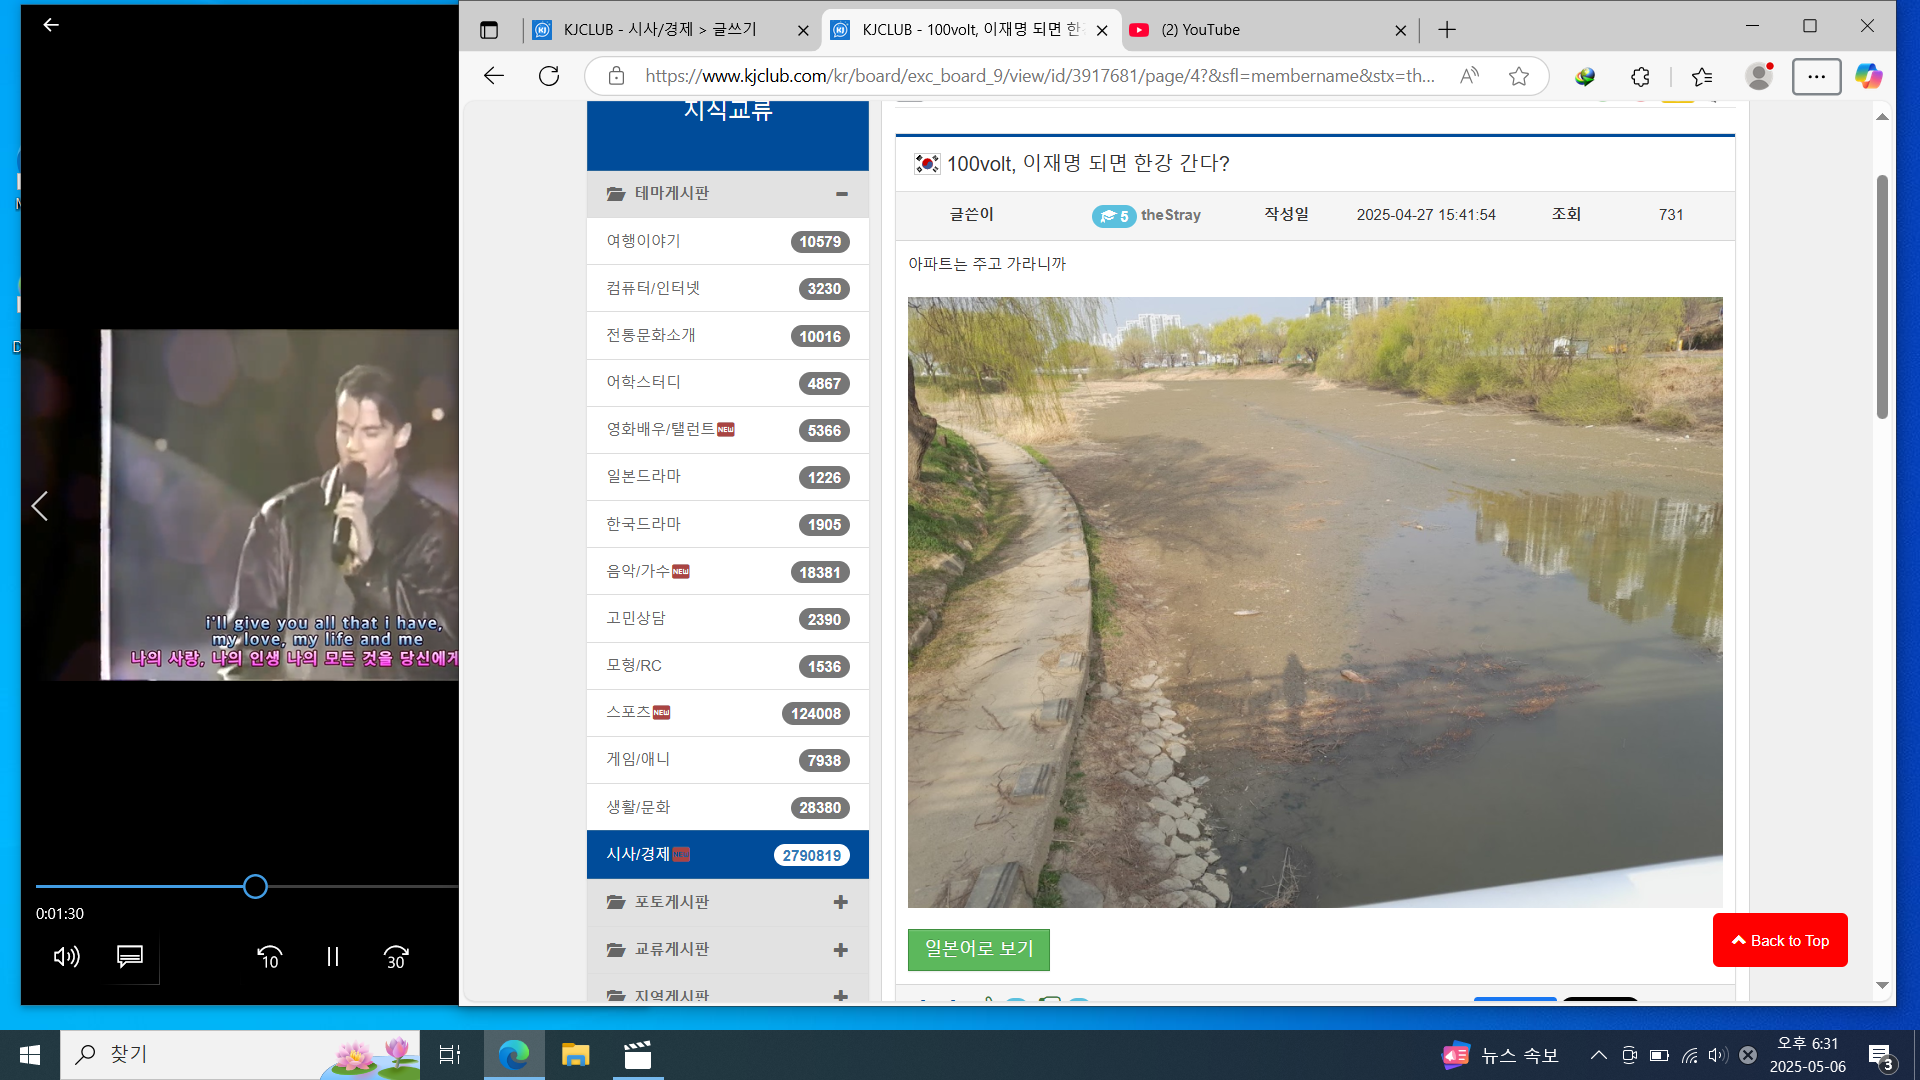Click Read aloud icon in address bar
Viewport: 1920px width, 1080px height.
pyautogui.click(x=1469, y=76)
